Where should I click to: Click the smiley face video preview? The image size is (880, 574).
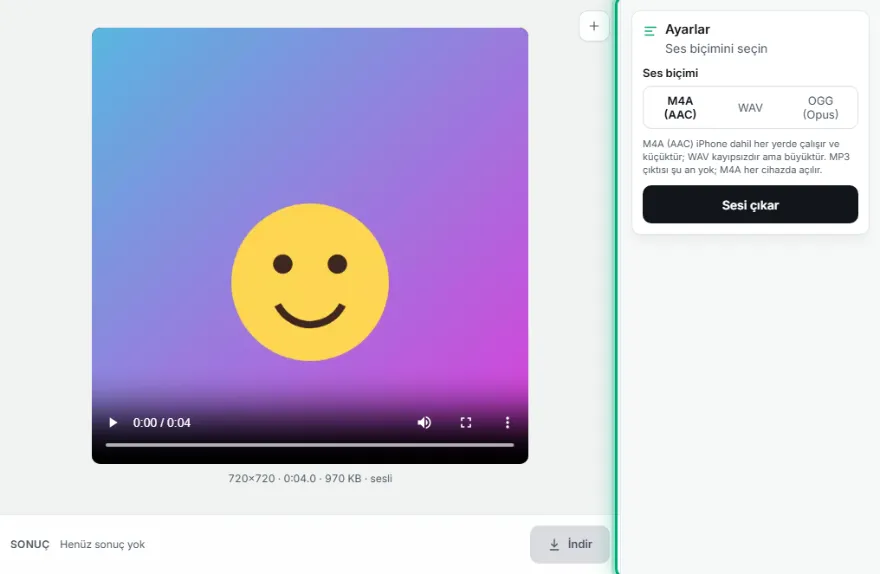click(310, 246)
